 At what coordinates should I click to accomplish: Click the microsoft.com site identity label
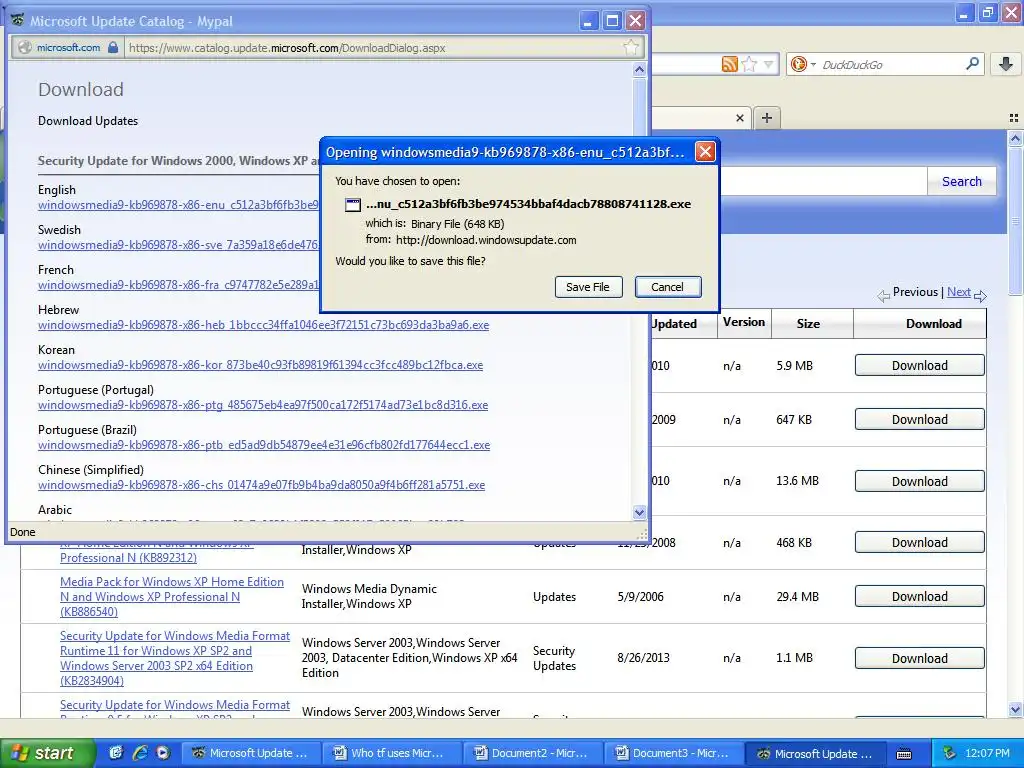pyautogui.click(x=68, y=47)
